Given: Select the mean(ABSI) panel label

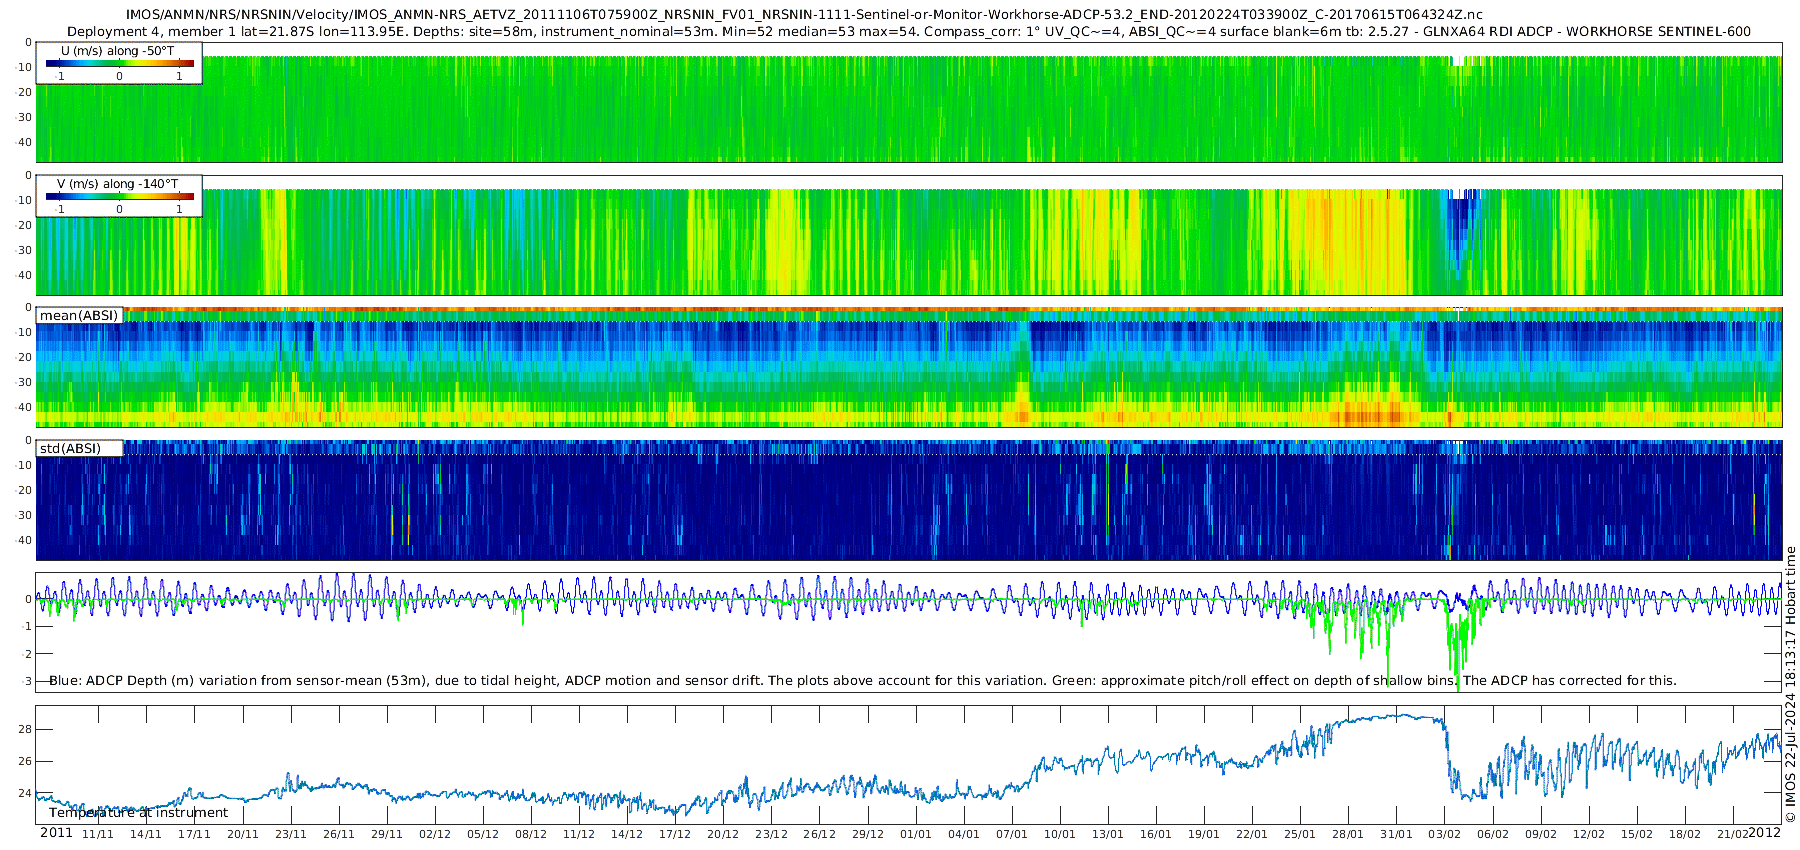Looking at the screenshot, I should [x=79, y=316].
